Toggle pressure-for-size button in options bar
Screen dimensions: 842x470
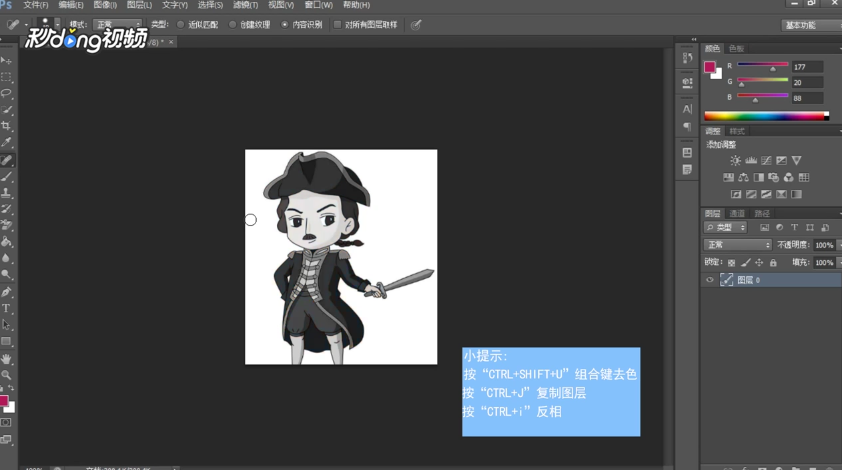(416, 25)
